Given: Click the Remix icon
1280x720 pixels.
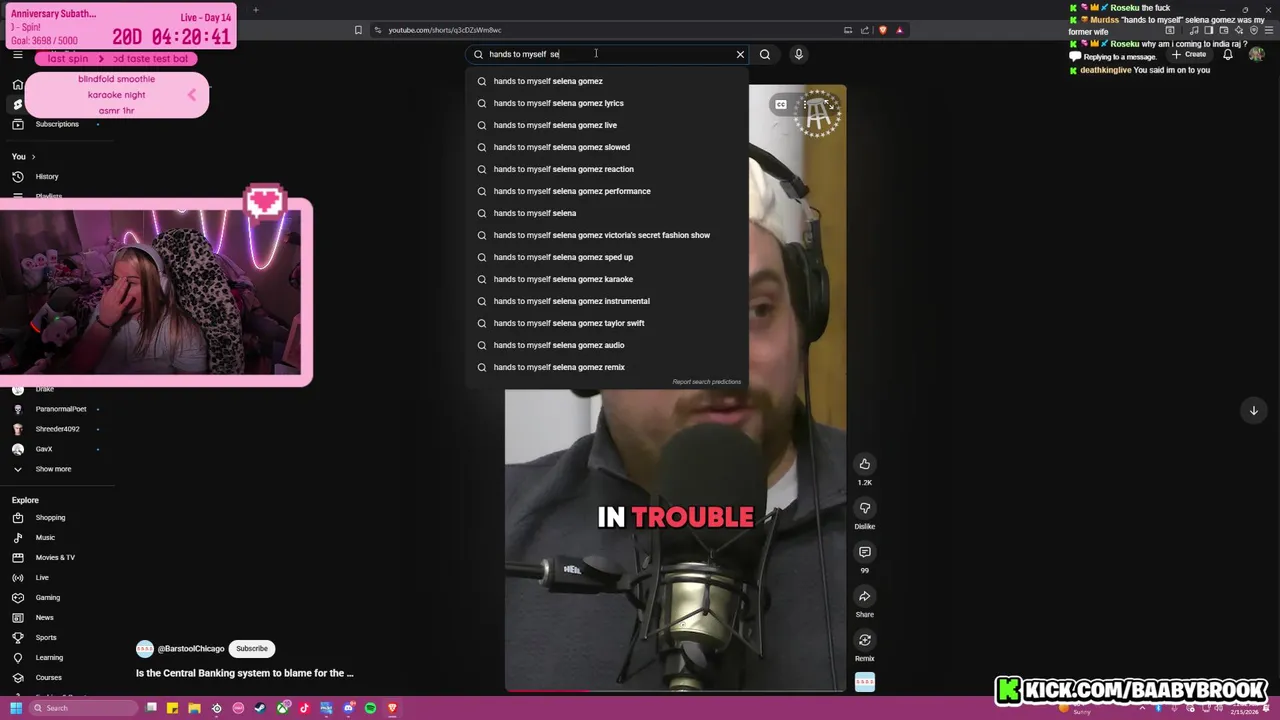Looking at the screenshot, I should point(865,641).
